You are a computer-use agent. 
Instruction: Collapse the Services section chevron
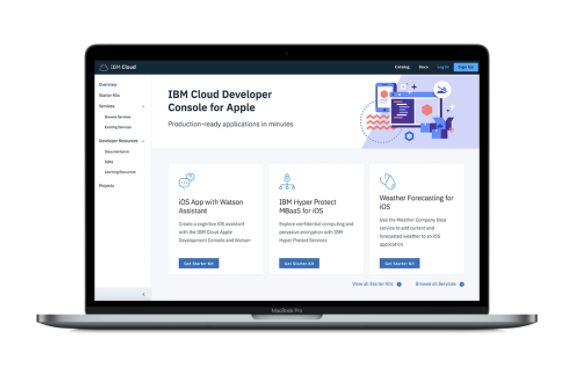tap(143, 106)
